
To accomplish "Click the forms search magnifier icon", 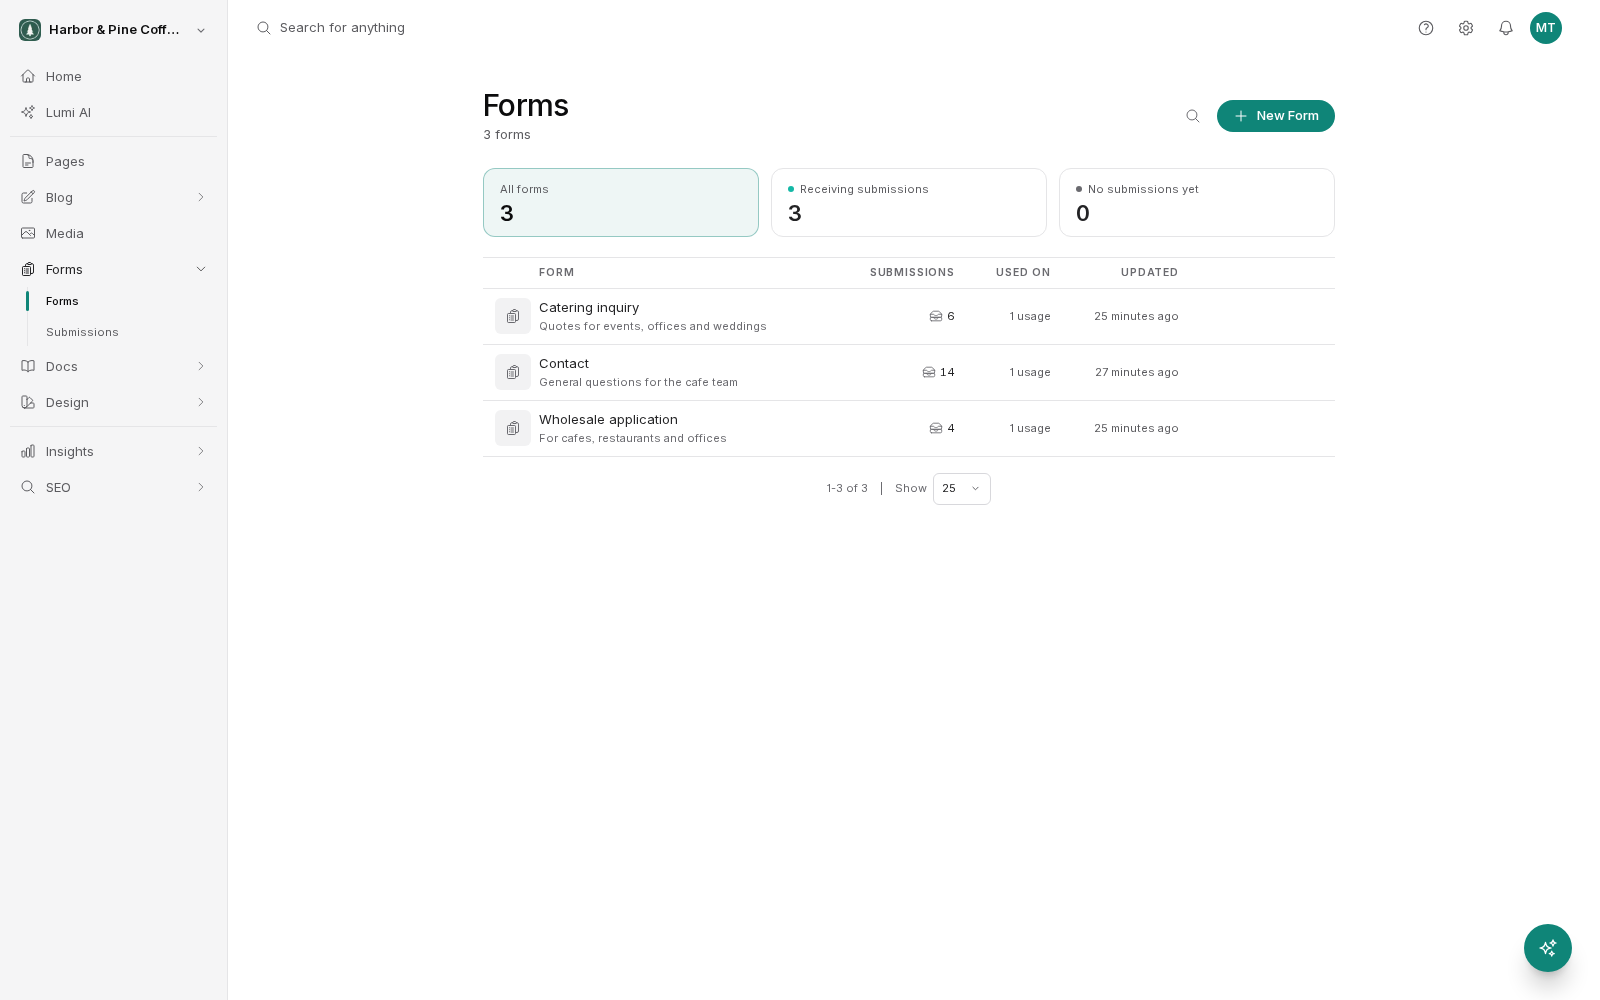I will pyautogui.click(x=1193, y=116).
